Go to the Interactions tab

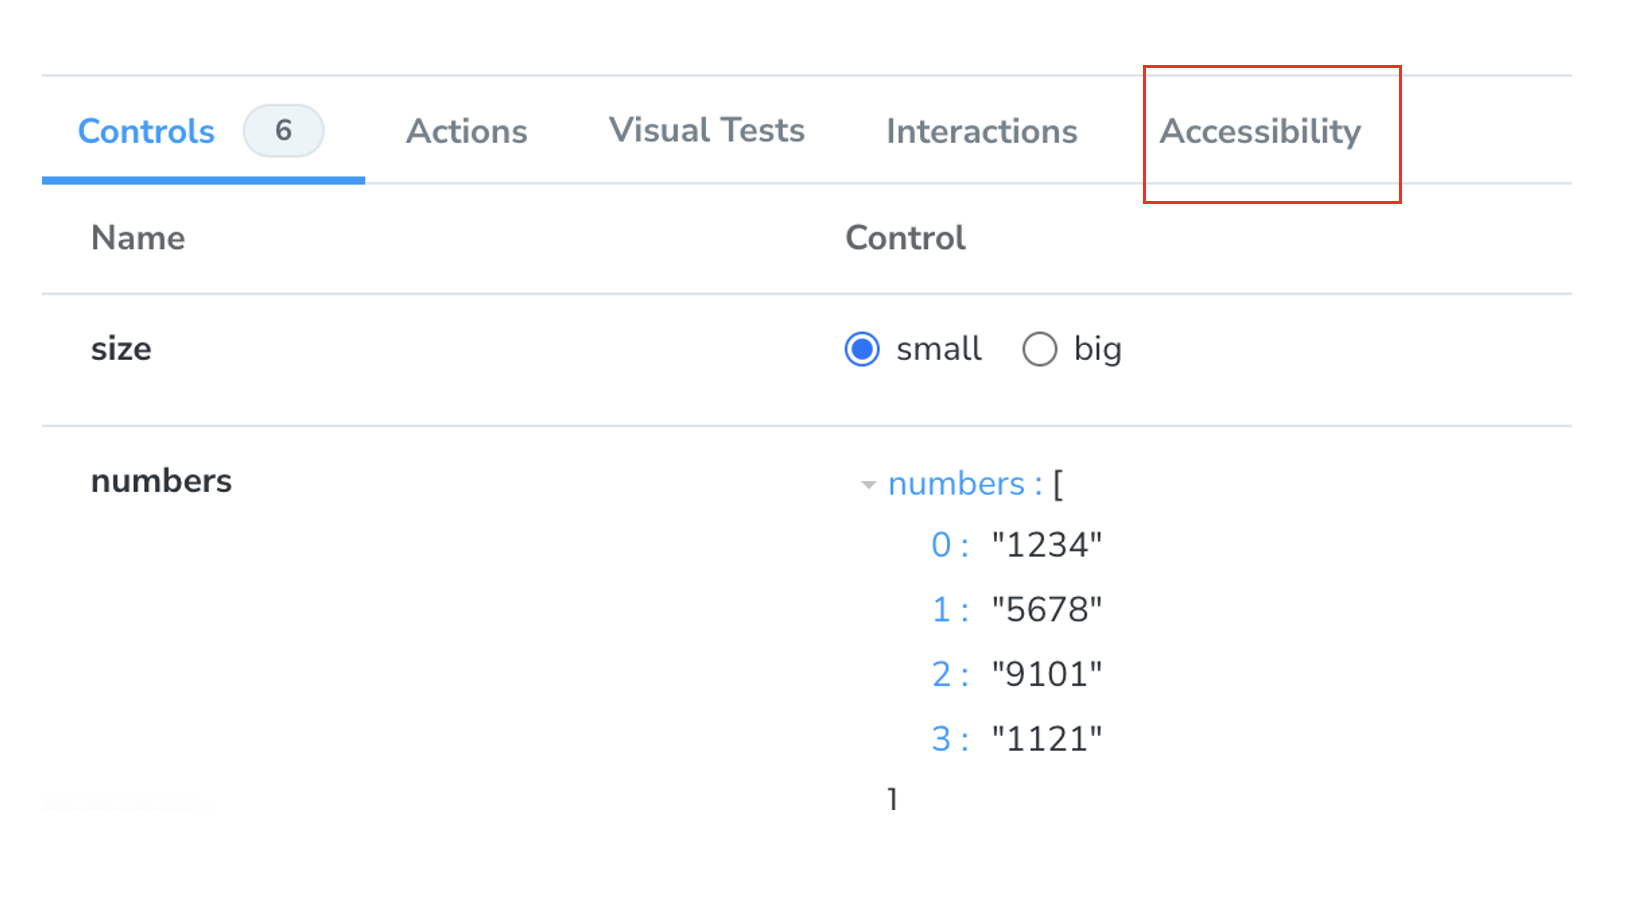[x=981, y=131]
